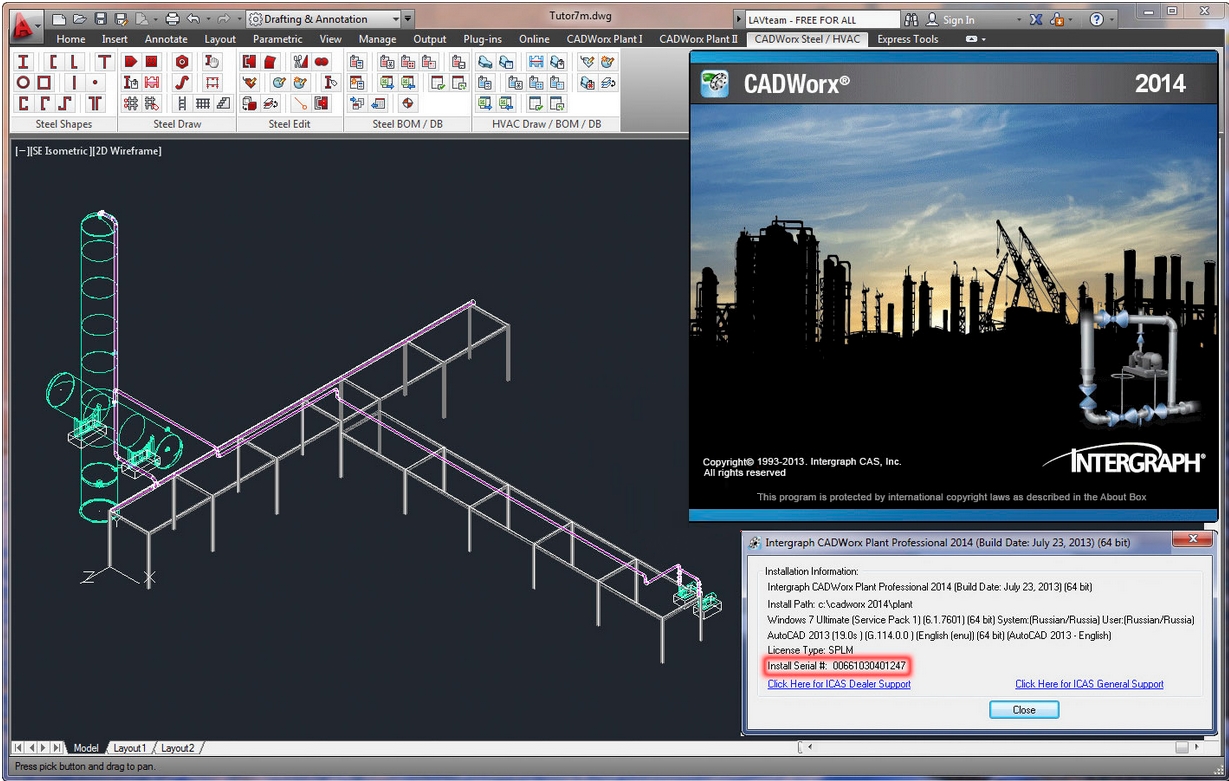Click the ladder tool in Steel Draw
The height and width of the screenshot is (781, 1229).
182,103
